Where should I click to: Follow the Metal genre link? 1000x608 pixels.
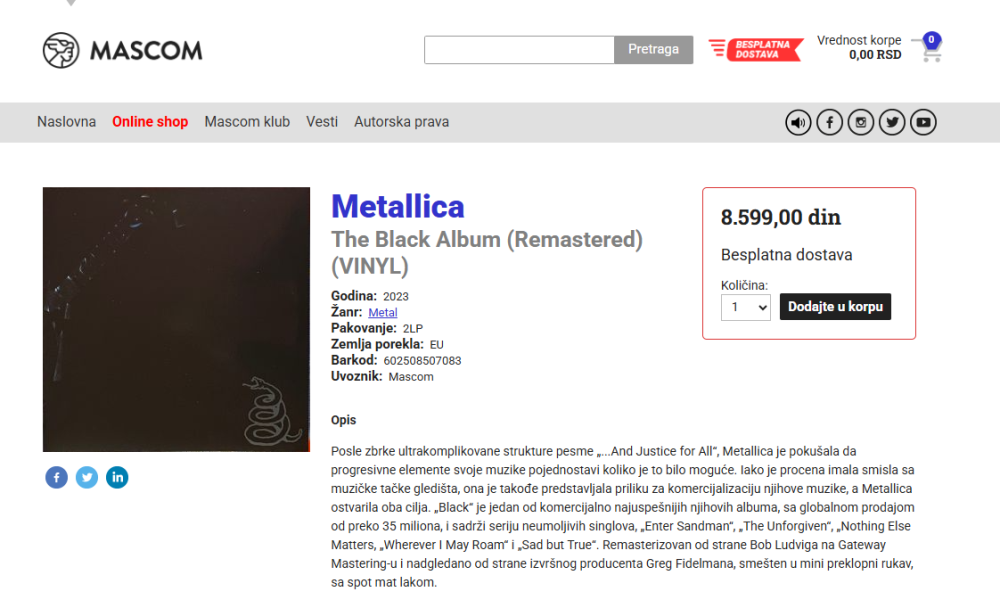tap(383, 313)
